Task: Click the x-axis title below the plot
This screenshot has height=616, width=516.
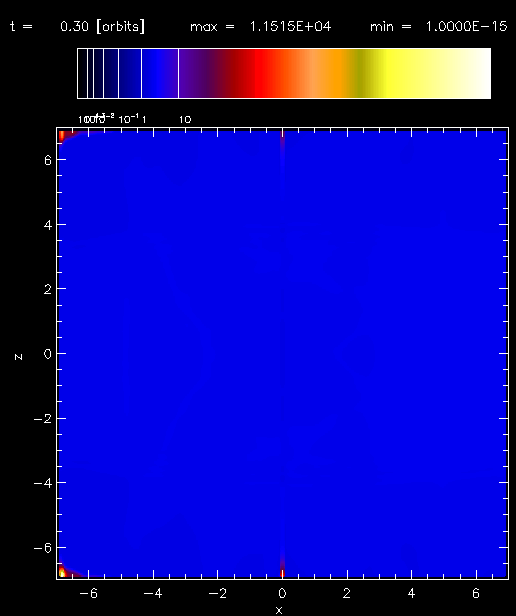Action: [x=279, y=610]
